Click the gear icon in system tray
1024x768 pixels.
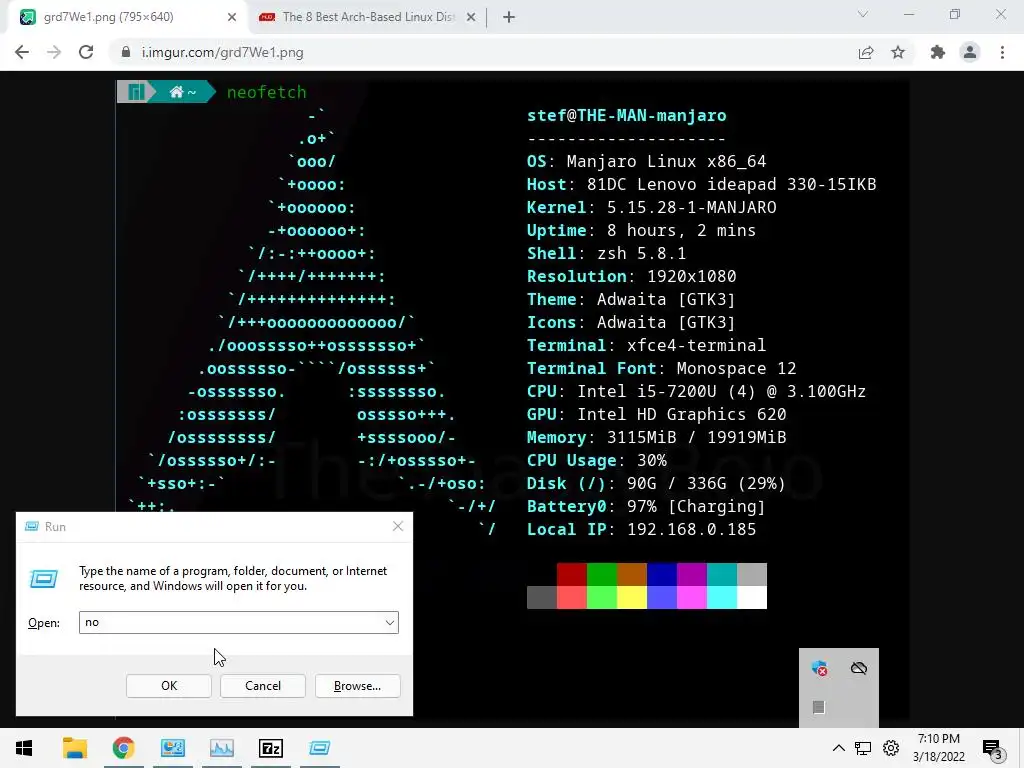(x=891, y=748)
